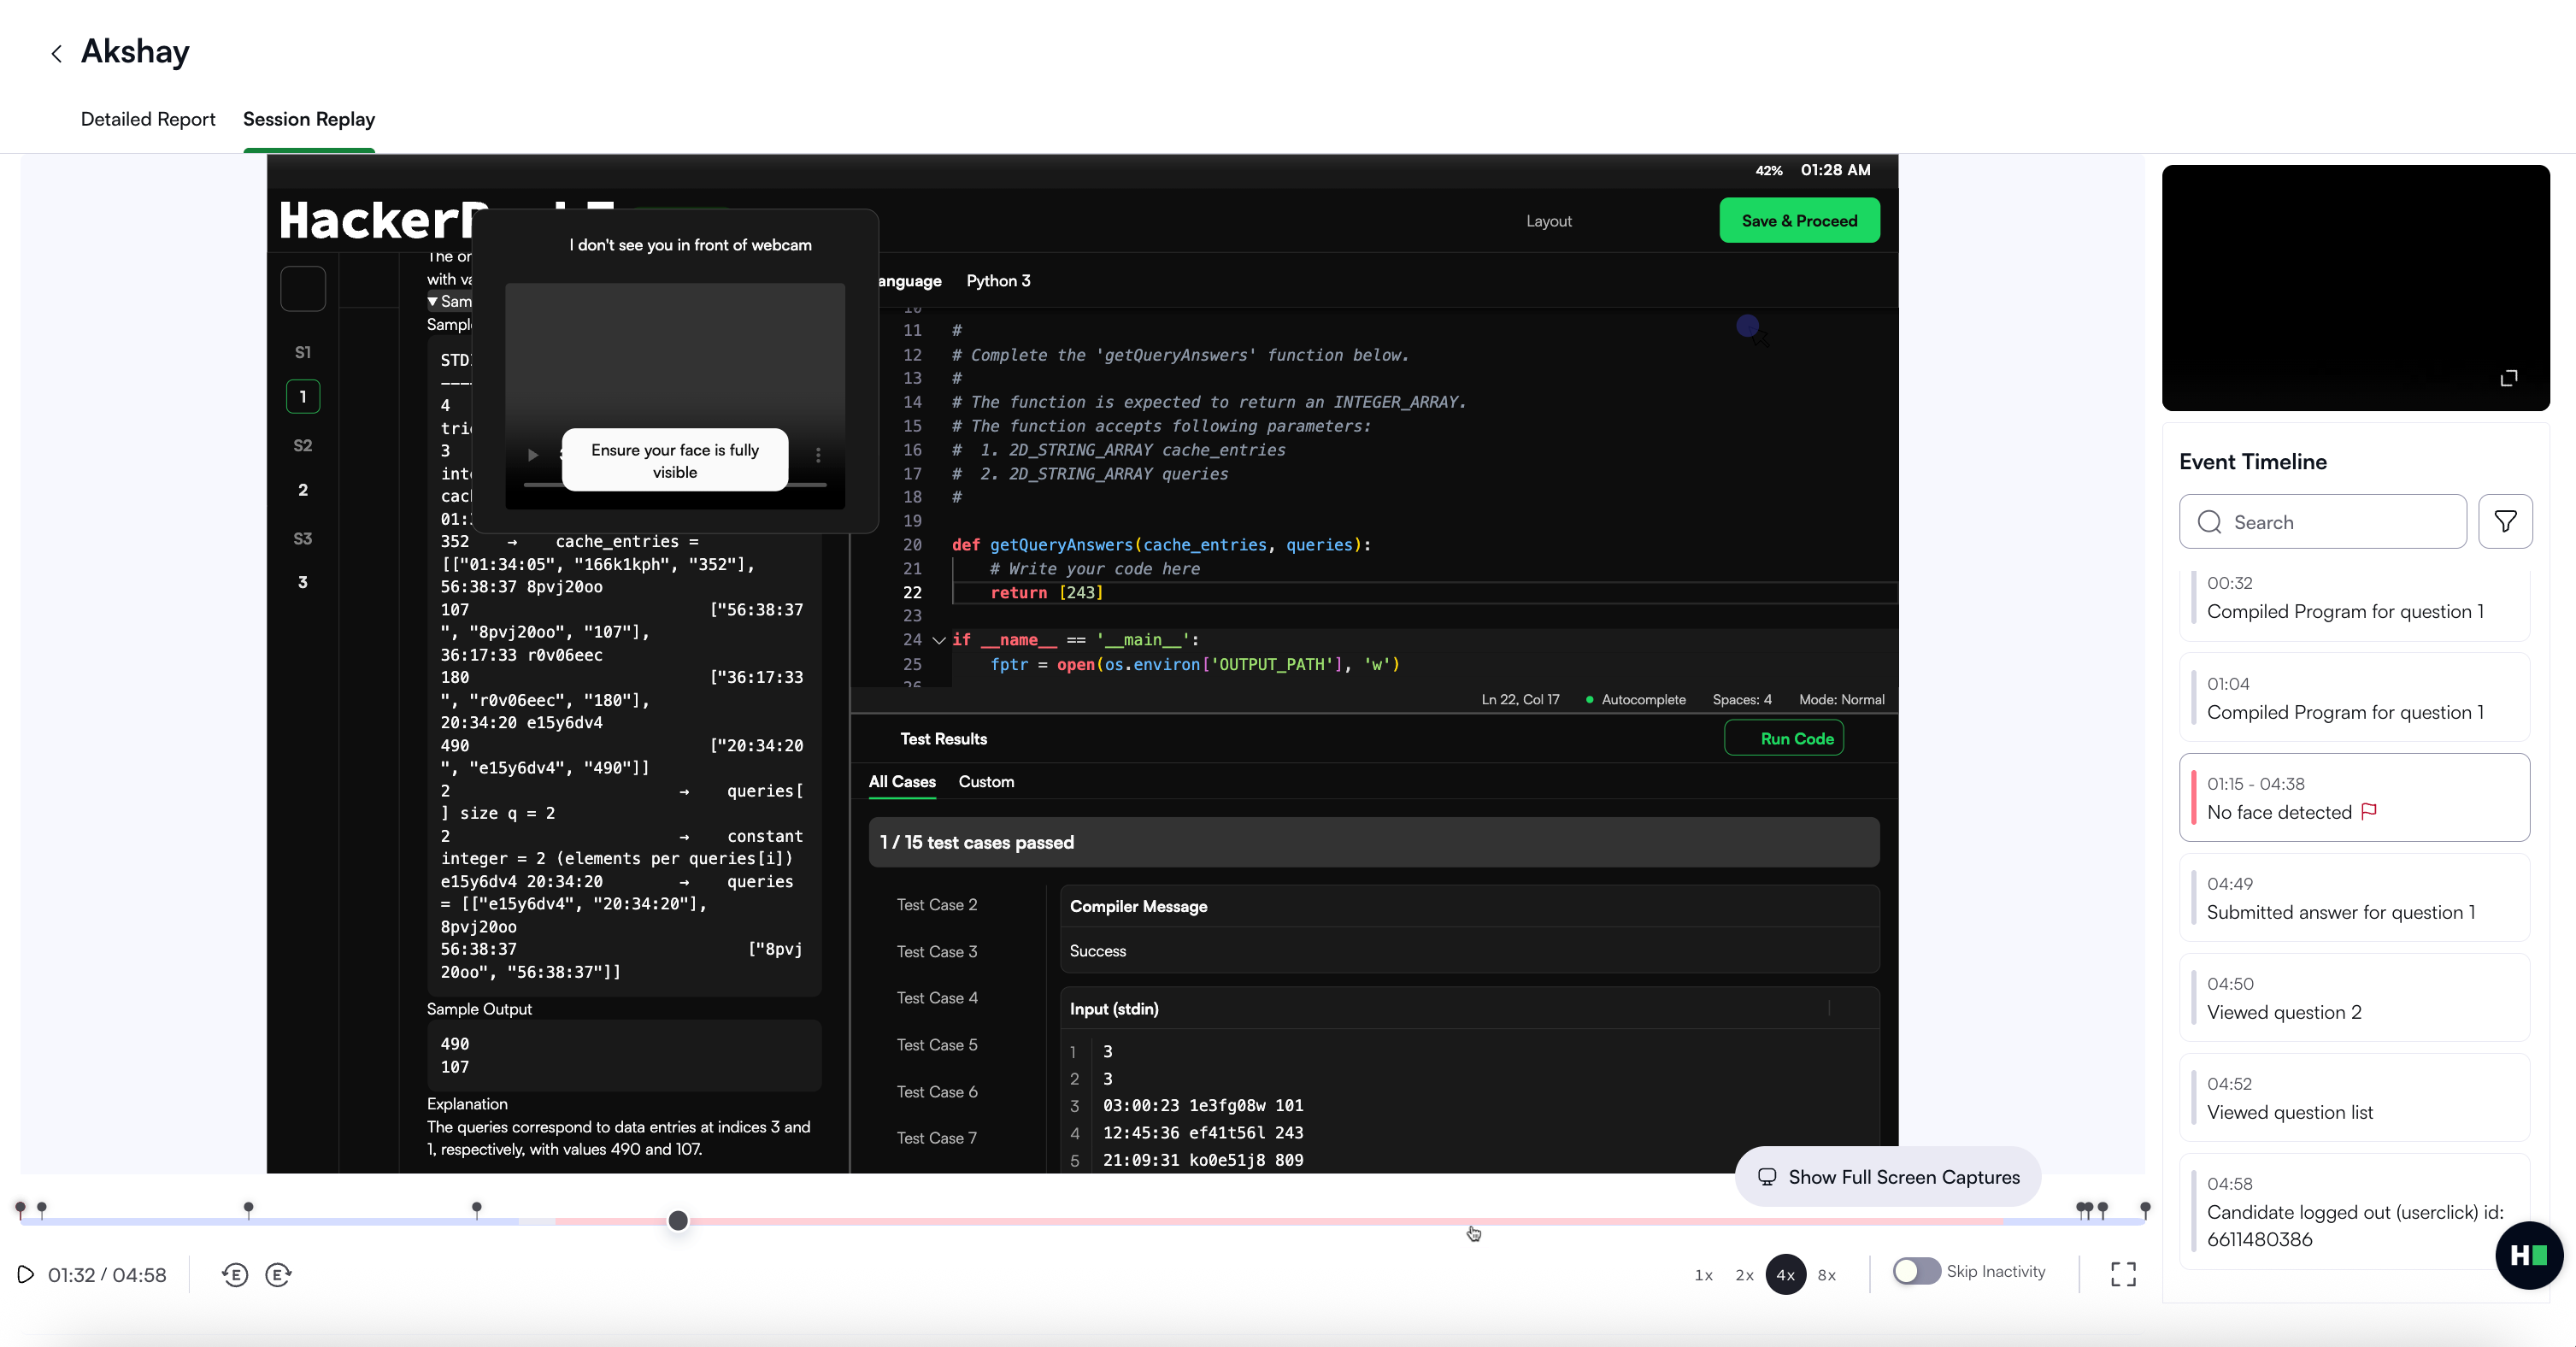2576x1347 pixels.
Task: Open the HackerRank help chat bubble
Action: tap(2528, 1255)
